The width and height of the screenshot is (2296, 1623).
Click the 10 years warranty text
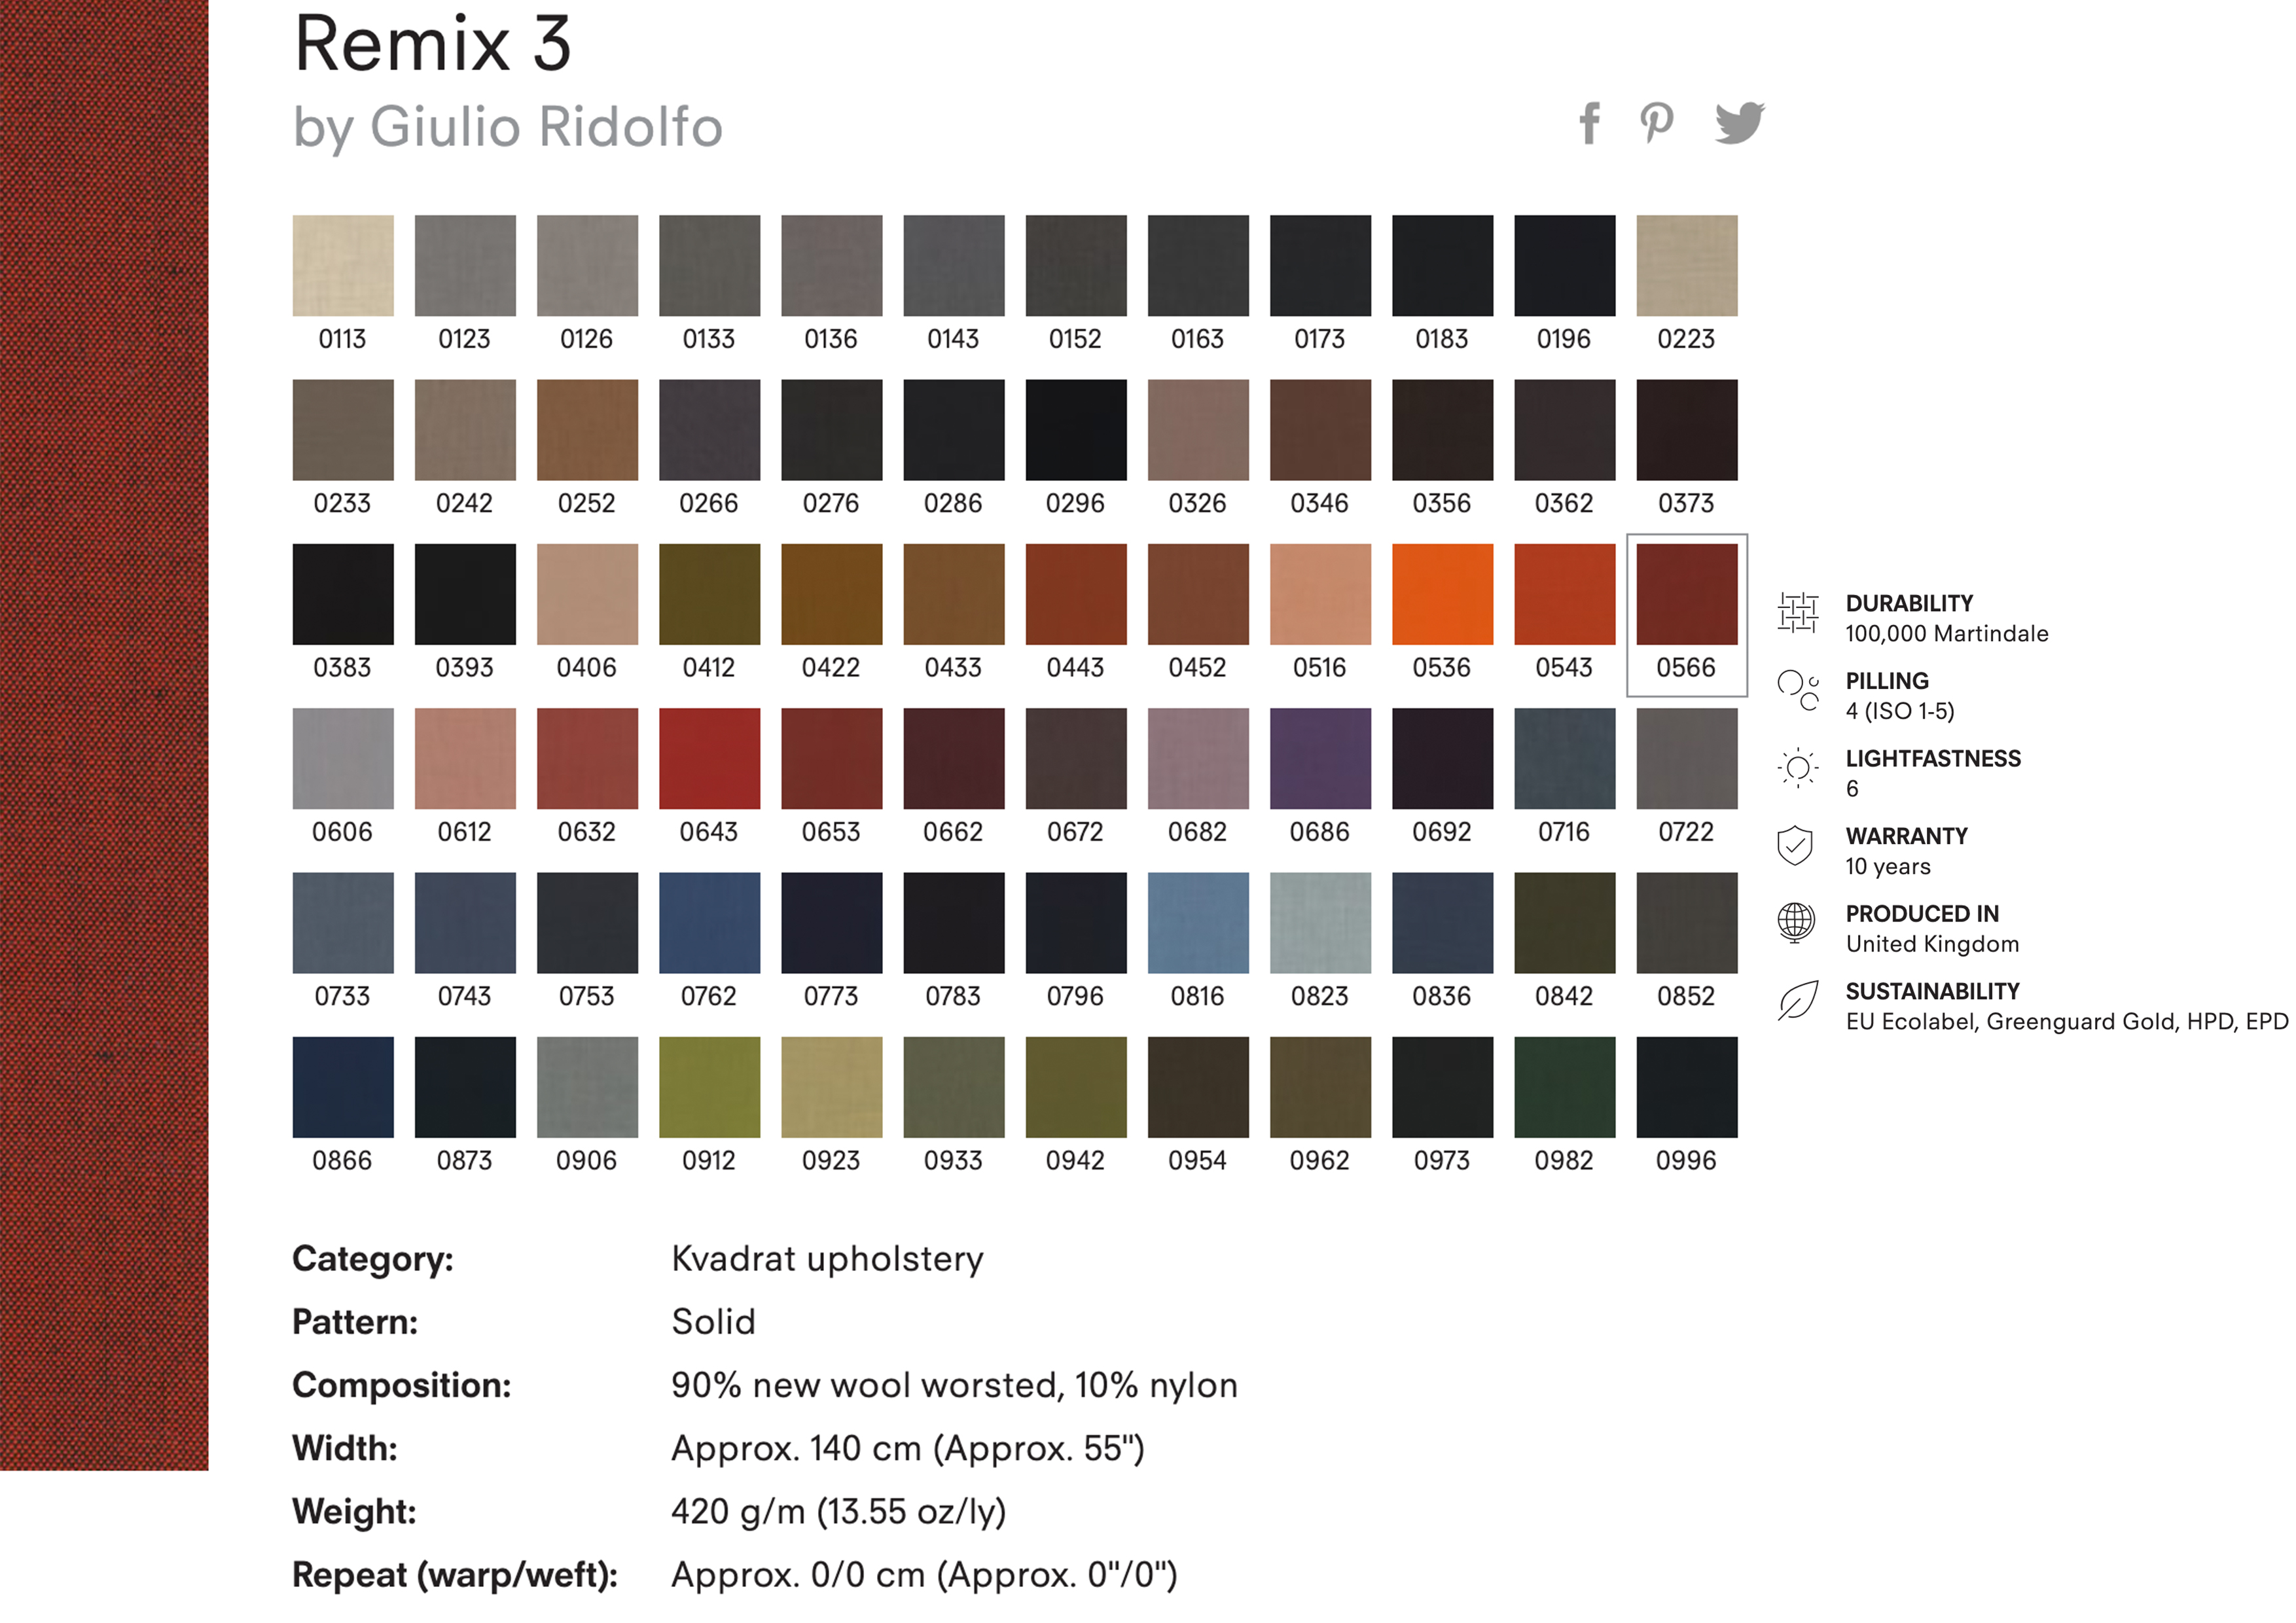pyautogui.click(x=1888, y=867)
